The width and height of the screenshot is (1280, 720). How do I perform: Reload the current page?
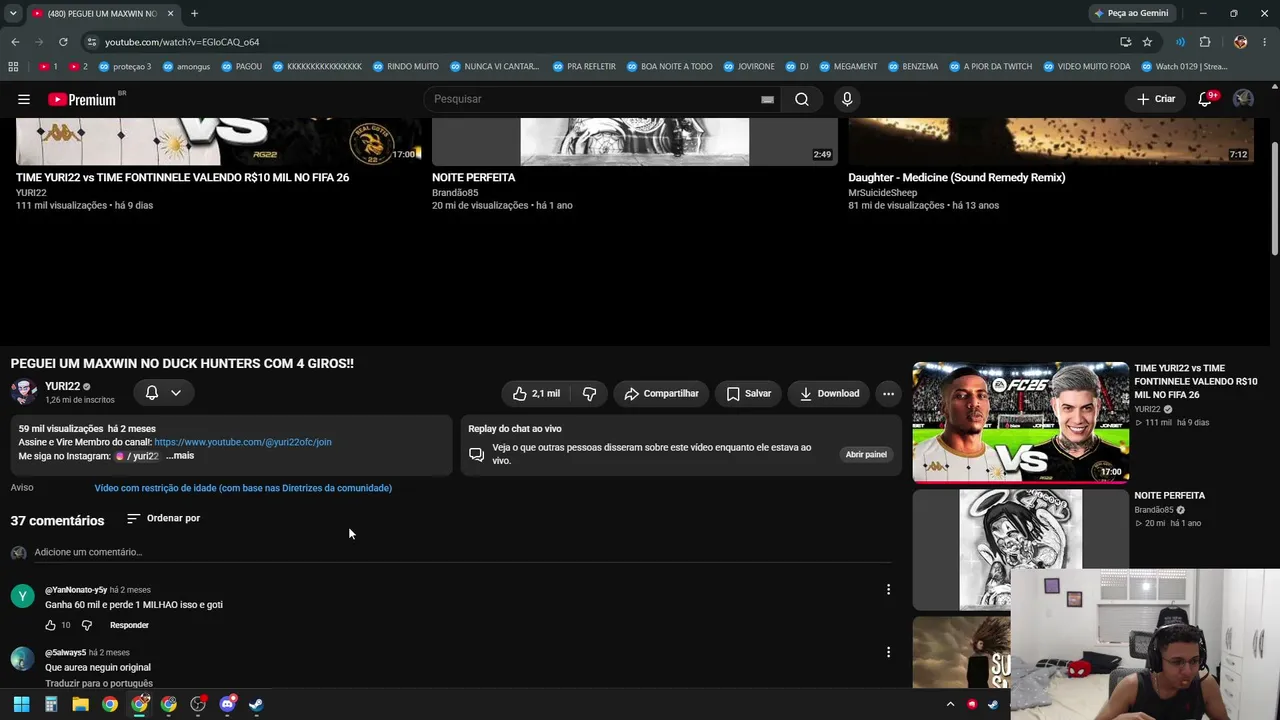tap(63, 42)
